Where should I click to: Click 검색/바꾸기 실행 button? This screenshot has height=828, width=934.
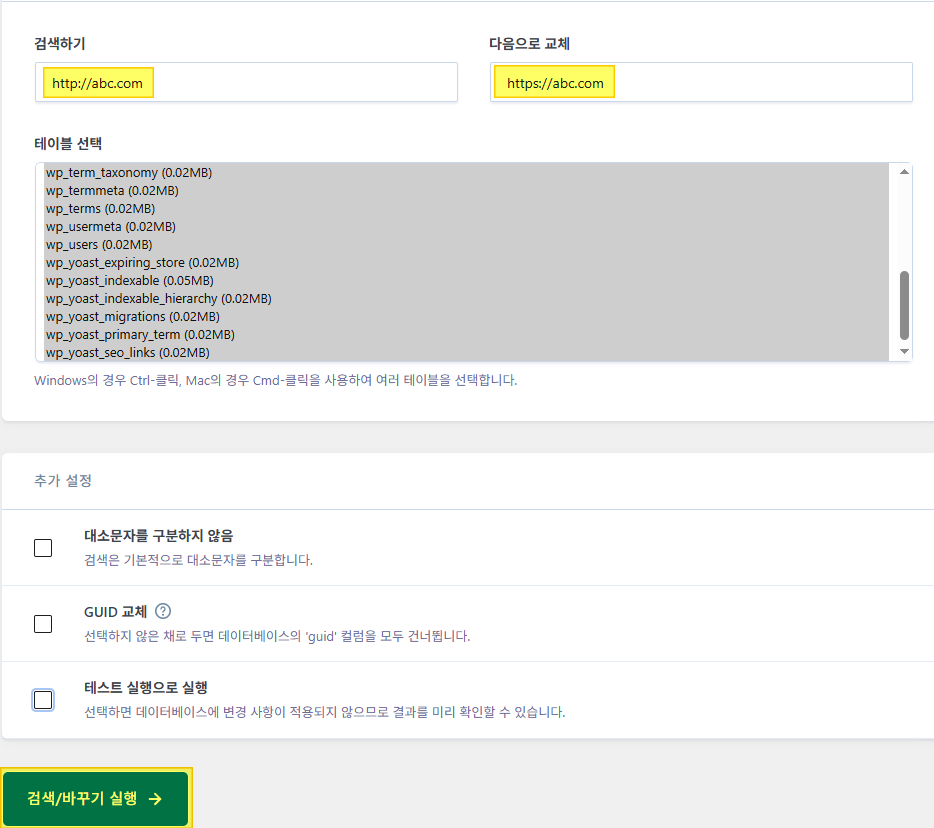96,798
